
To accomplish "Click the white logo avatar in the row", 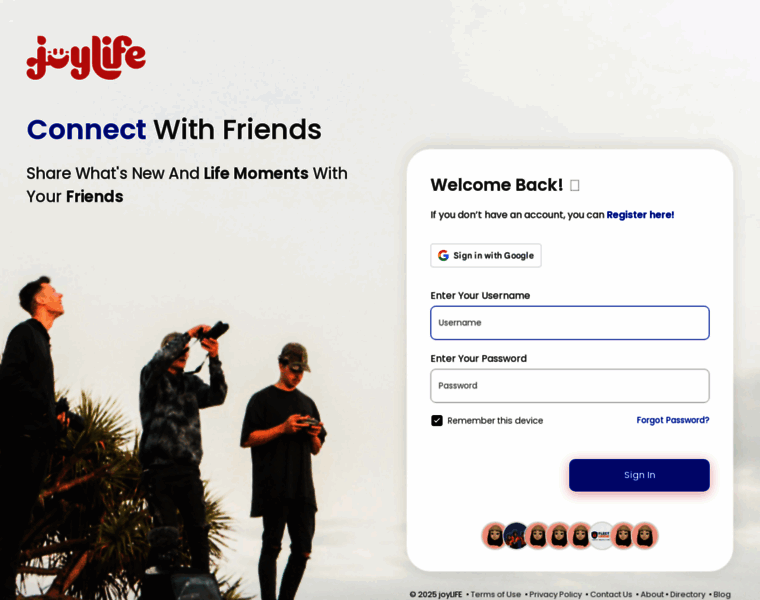I will pyautogui.click(x=602, y=536).
